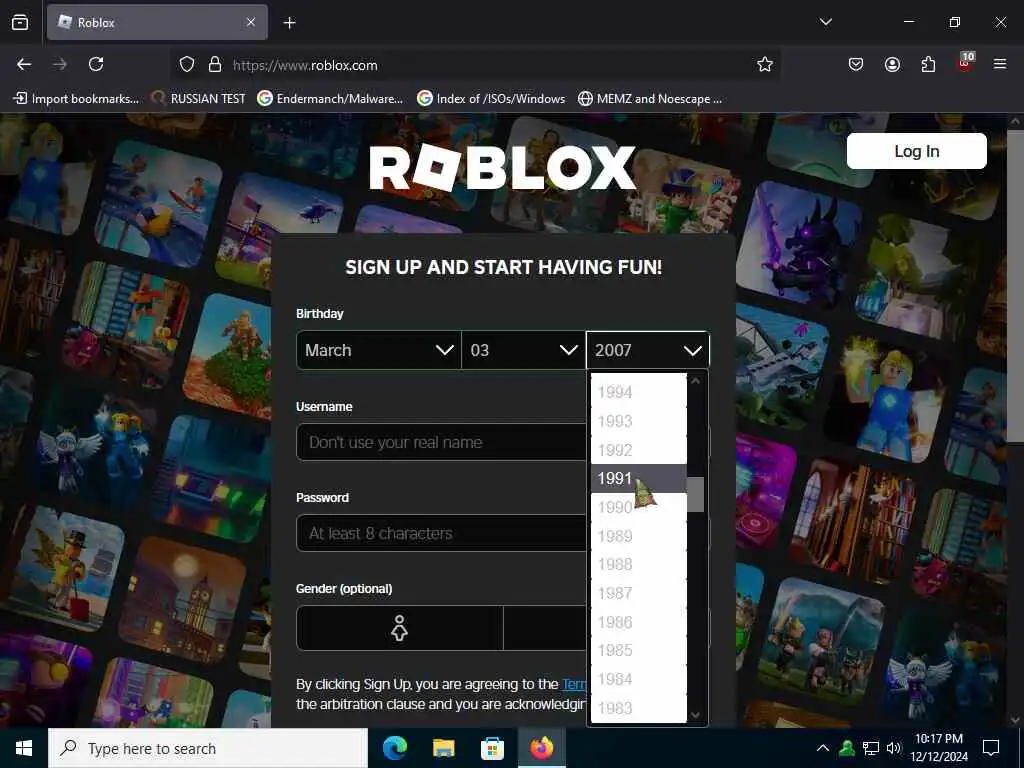Click the green user tray icon
This screenshot has width=1024, height=768.
click(x=847, y=748)
